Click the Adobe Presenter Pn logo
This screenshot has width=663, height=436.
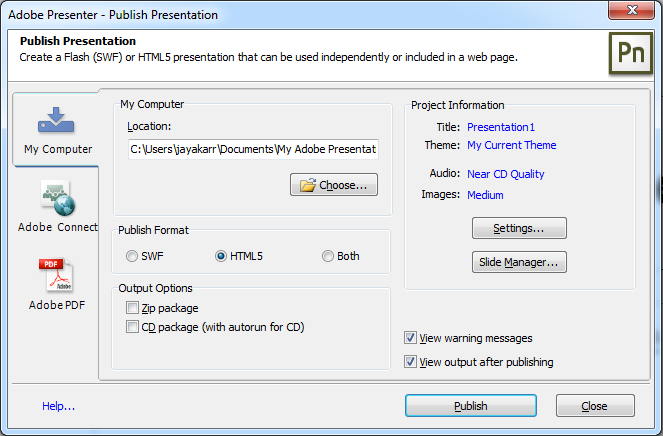click(x=630, y=52)
